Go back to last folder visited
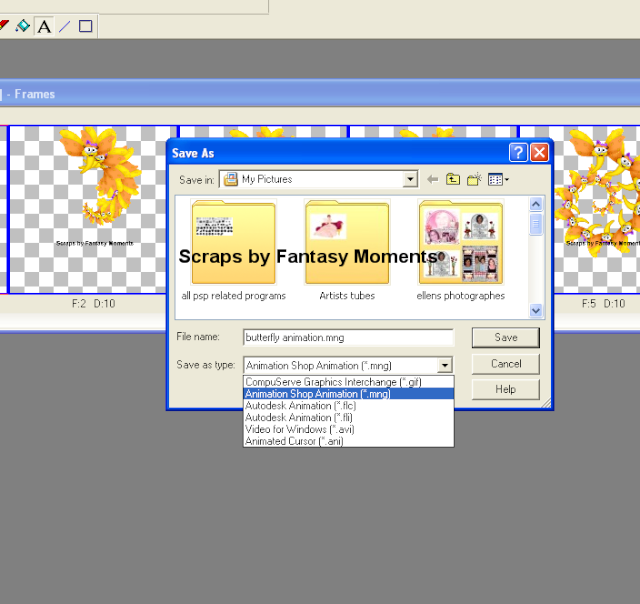The width and height of the screenshot is (640, 604). (432, 179)
